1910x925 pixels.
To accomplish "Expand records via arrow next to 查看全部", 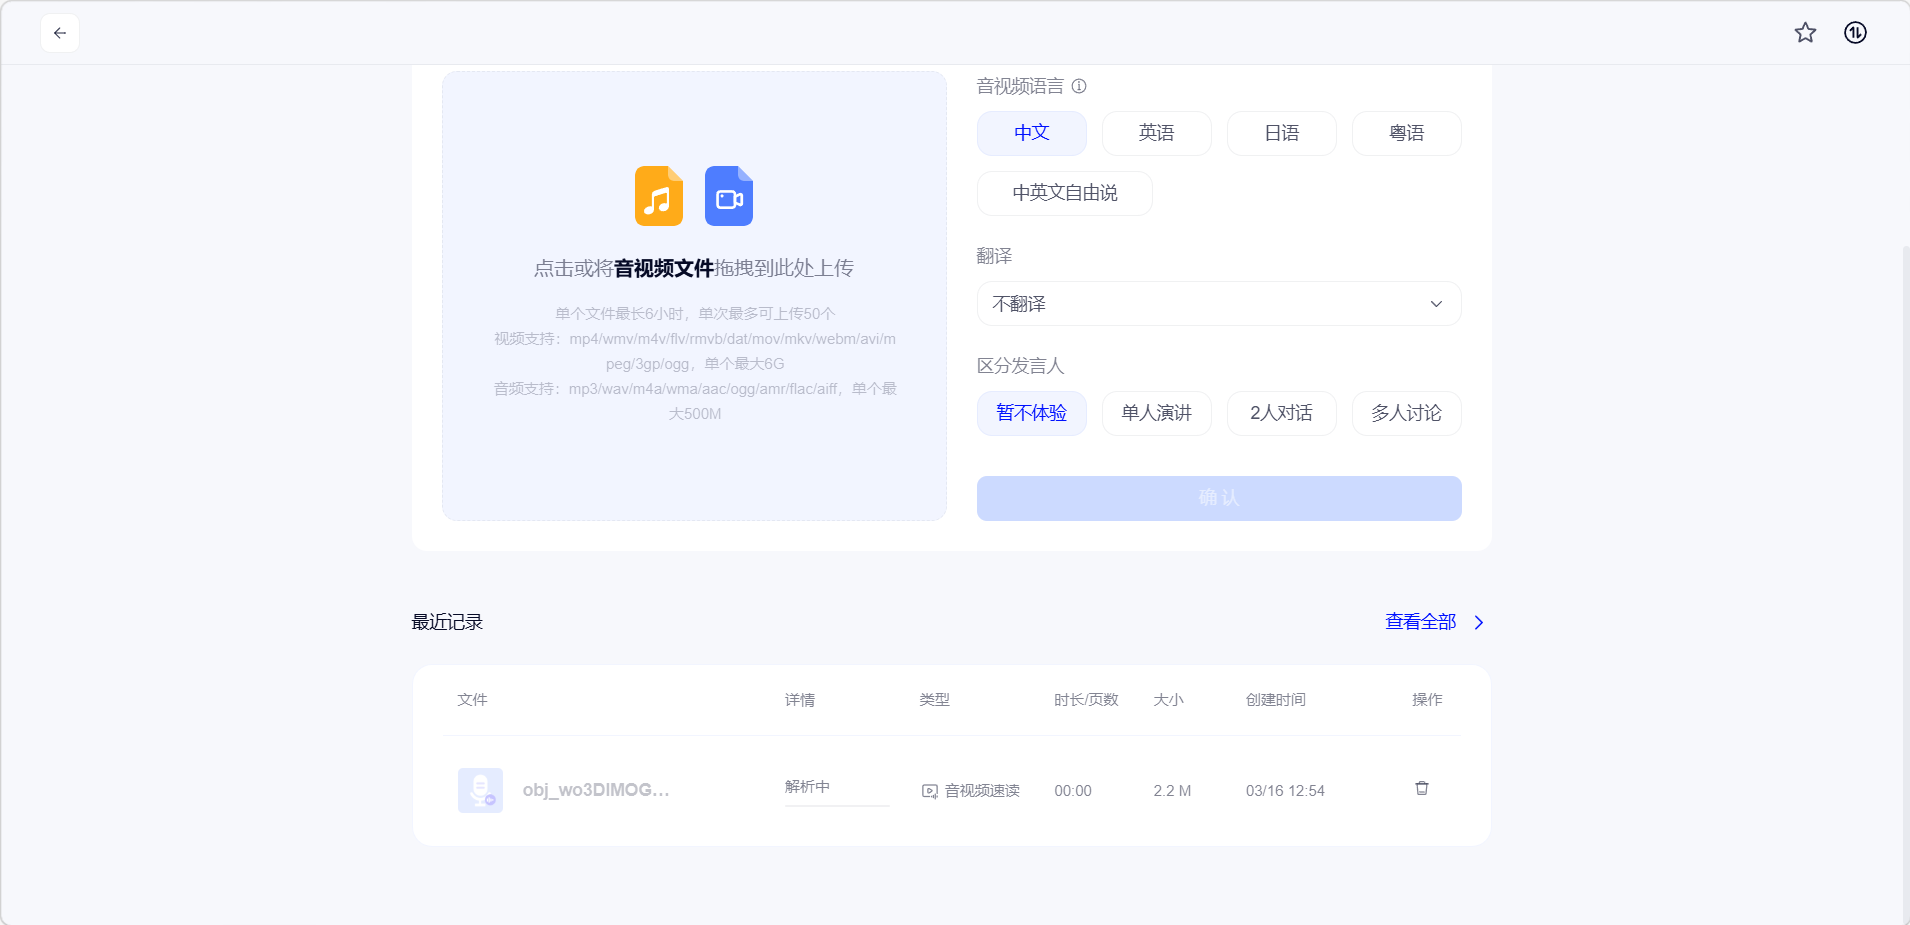I will coord(1479,622).
